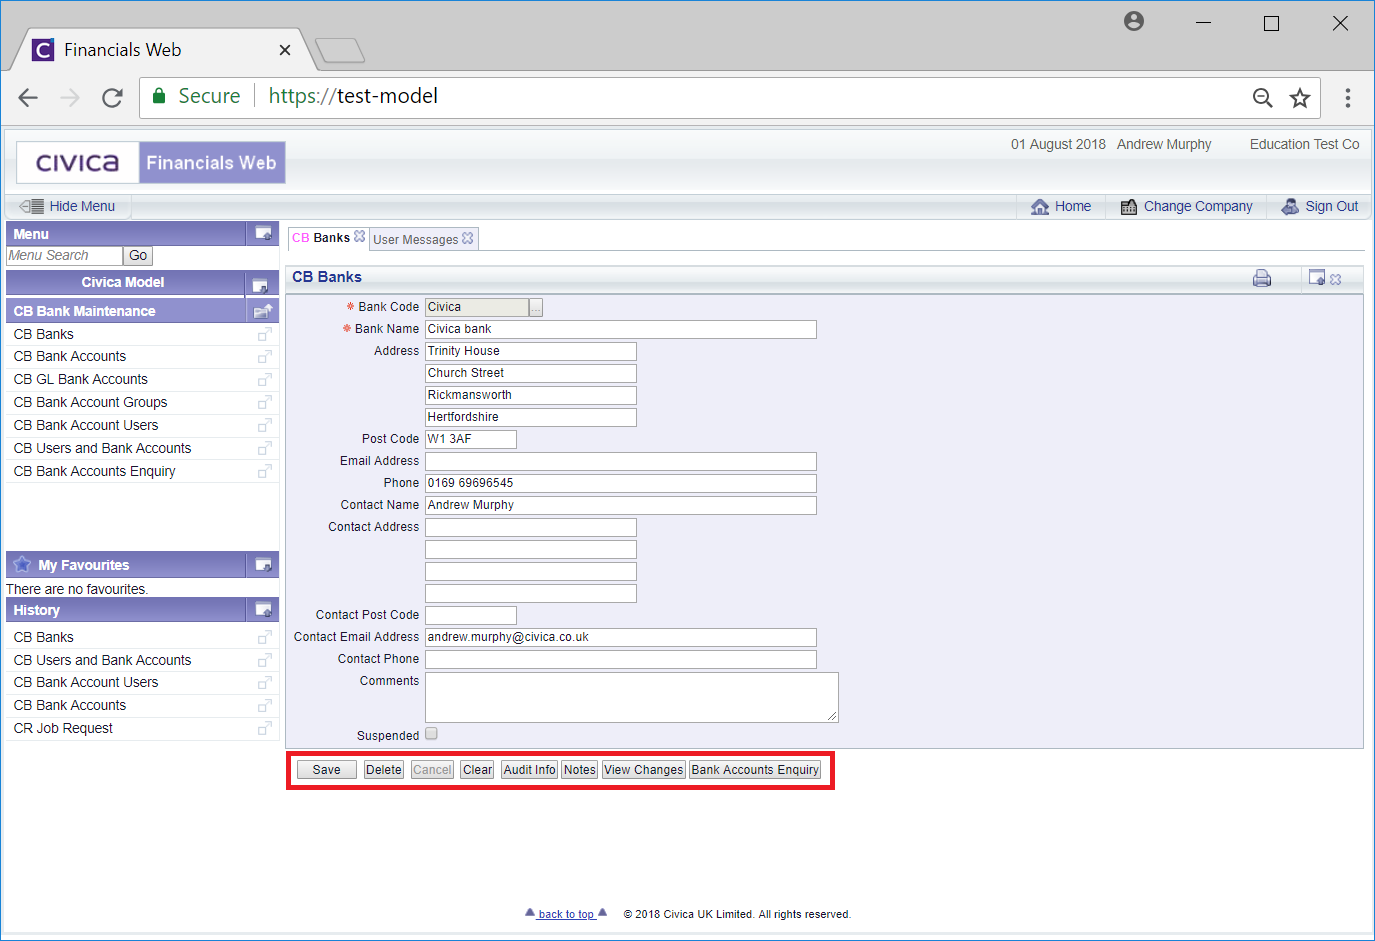Click Change Company link

click(x=1187, y=207)
